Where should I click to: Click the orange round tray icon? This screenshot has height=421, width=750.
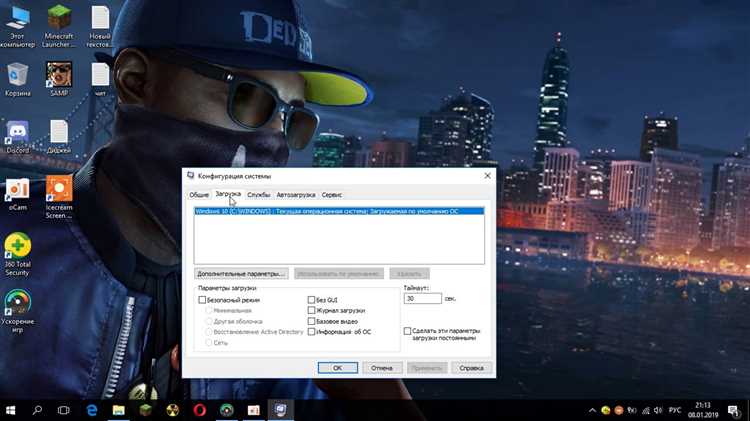[618, 410]
